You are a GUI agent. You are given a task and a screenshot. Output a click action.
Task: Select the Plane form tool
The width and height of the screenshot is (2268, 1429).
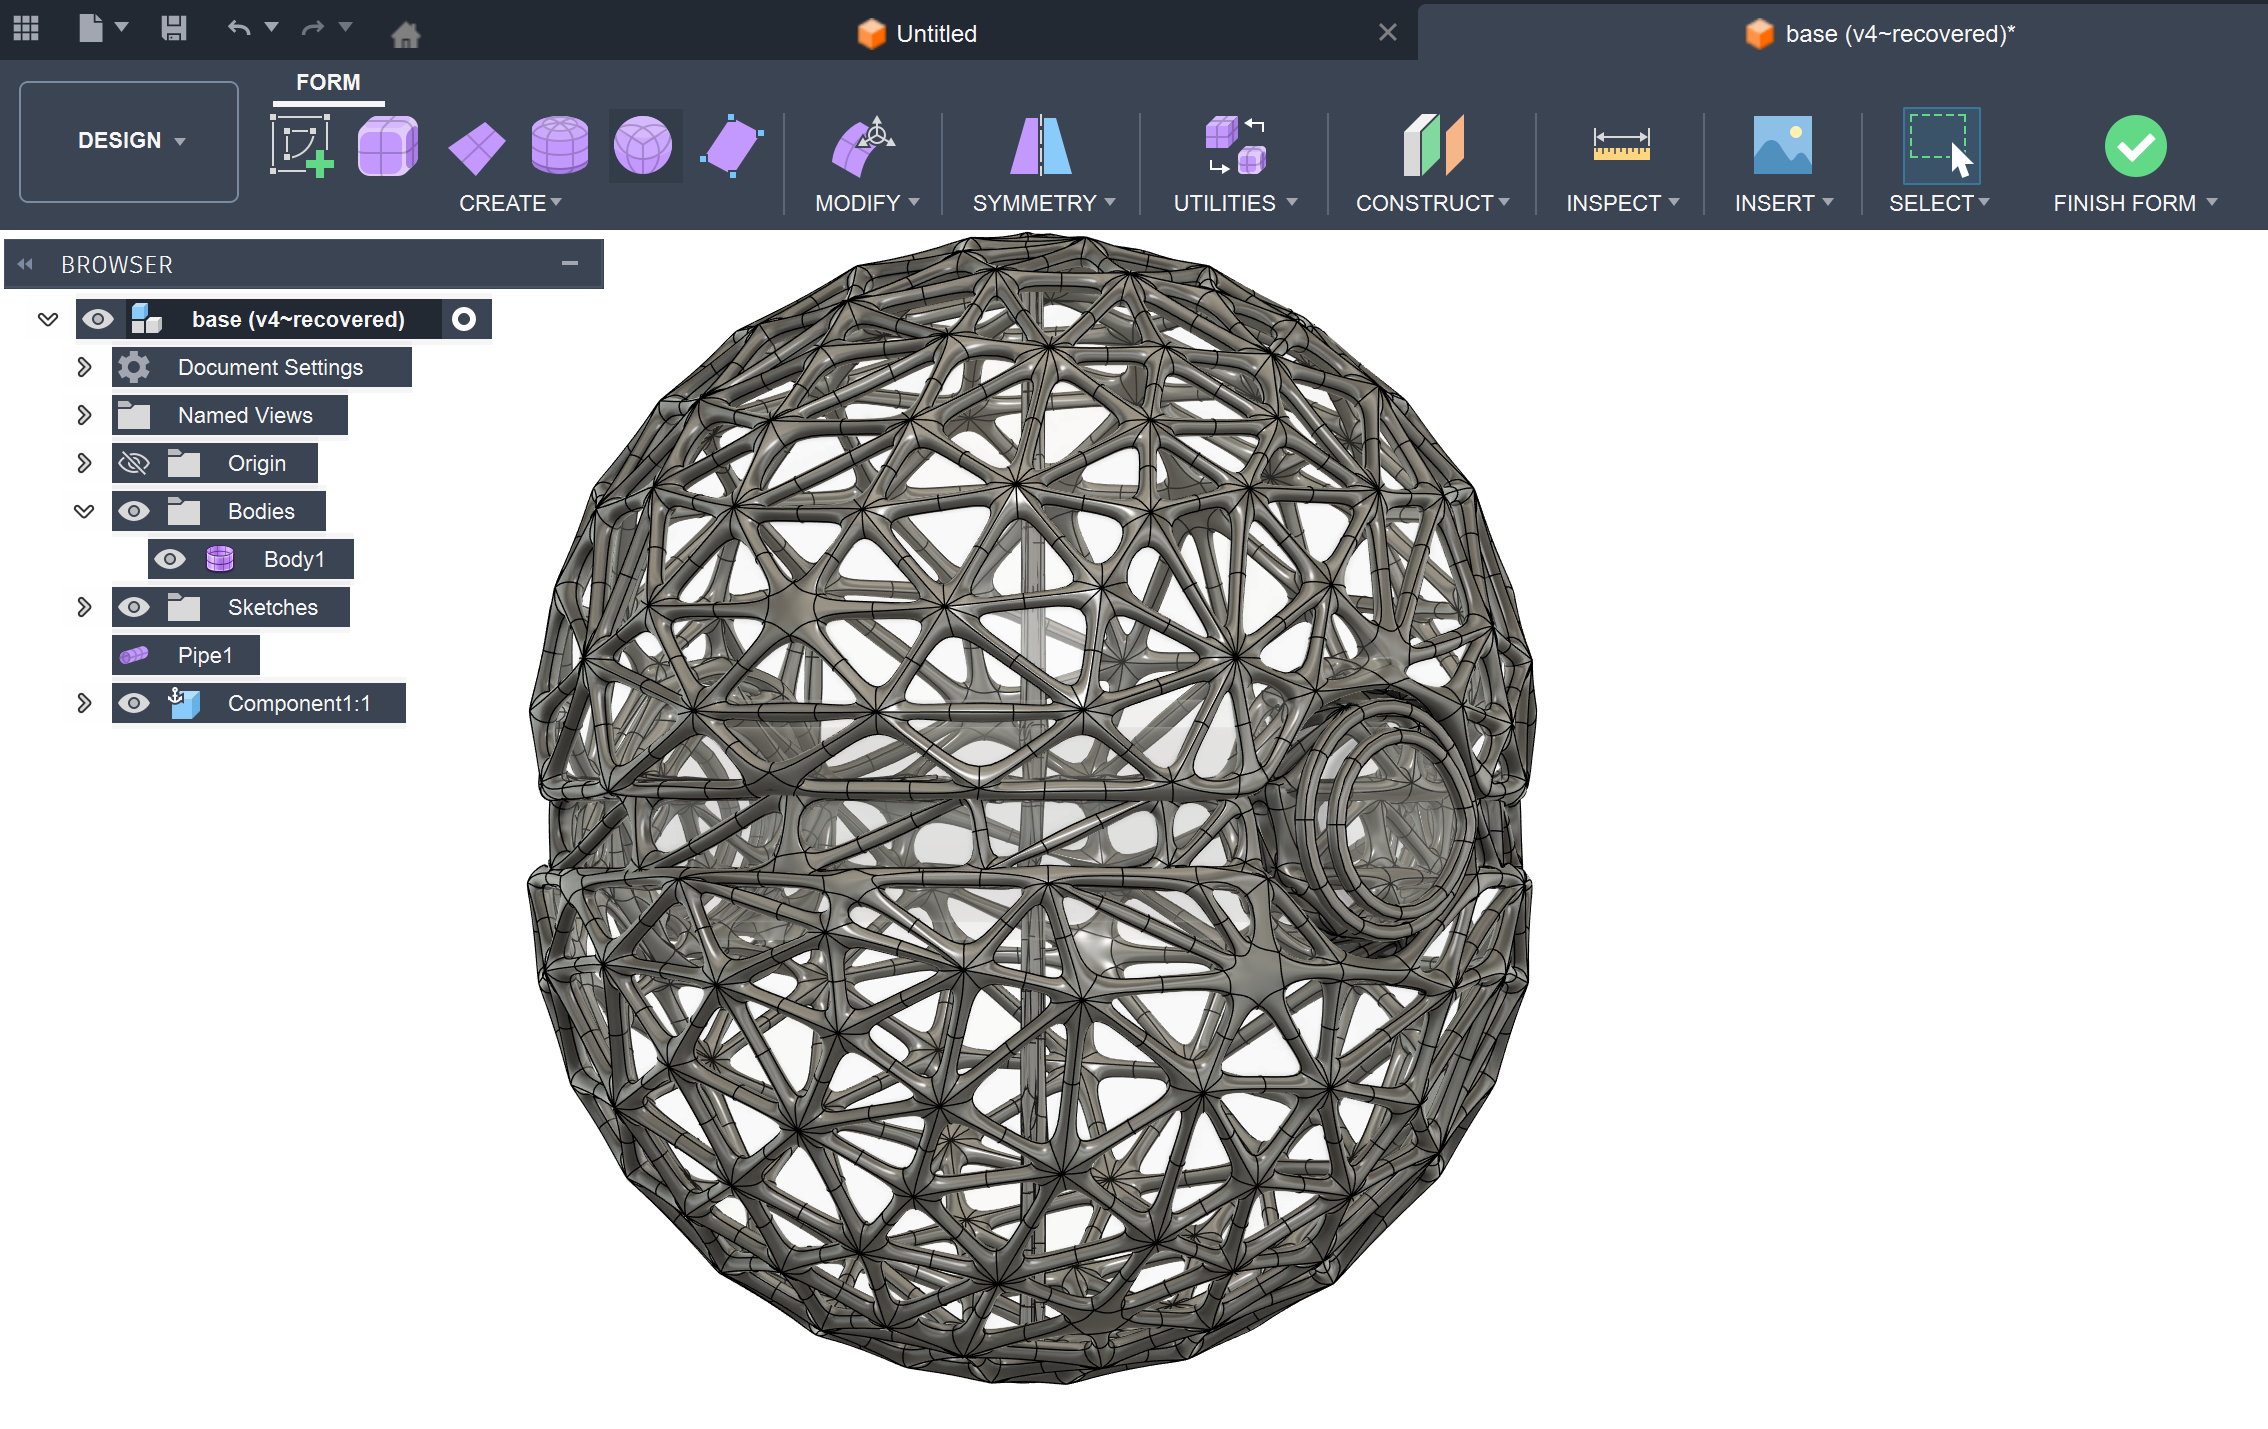475,148
